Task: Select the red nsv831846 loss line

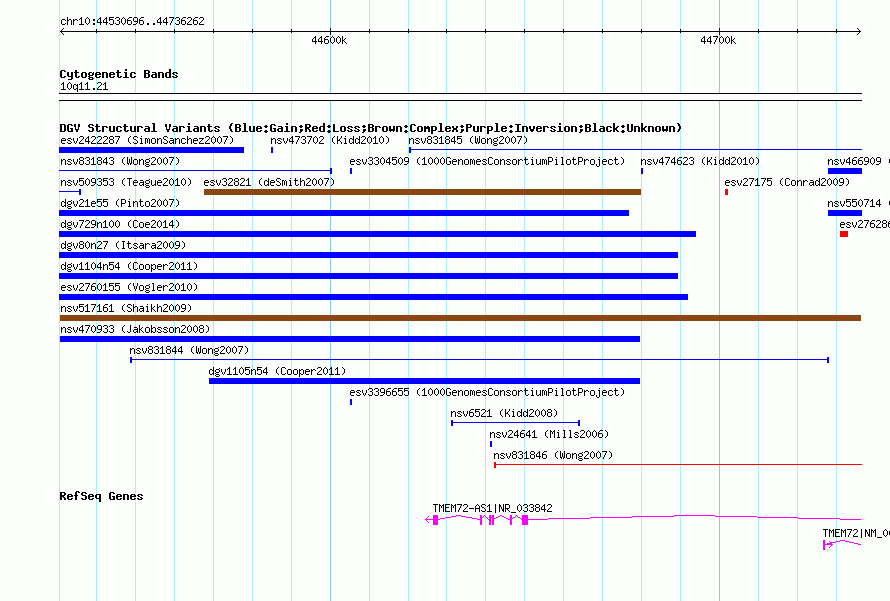Action: (x=678, y=465)
